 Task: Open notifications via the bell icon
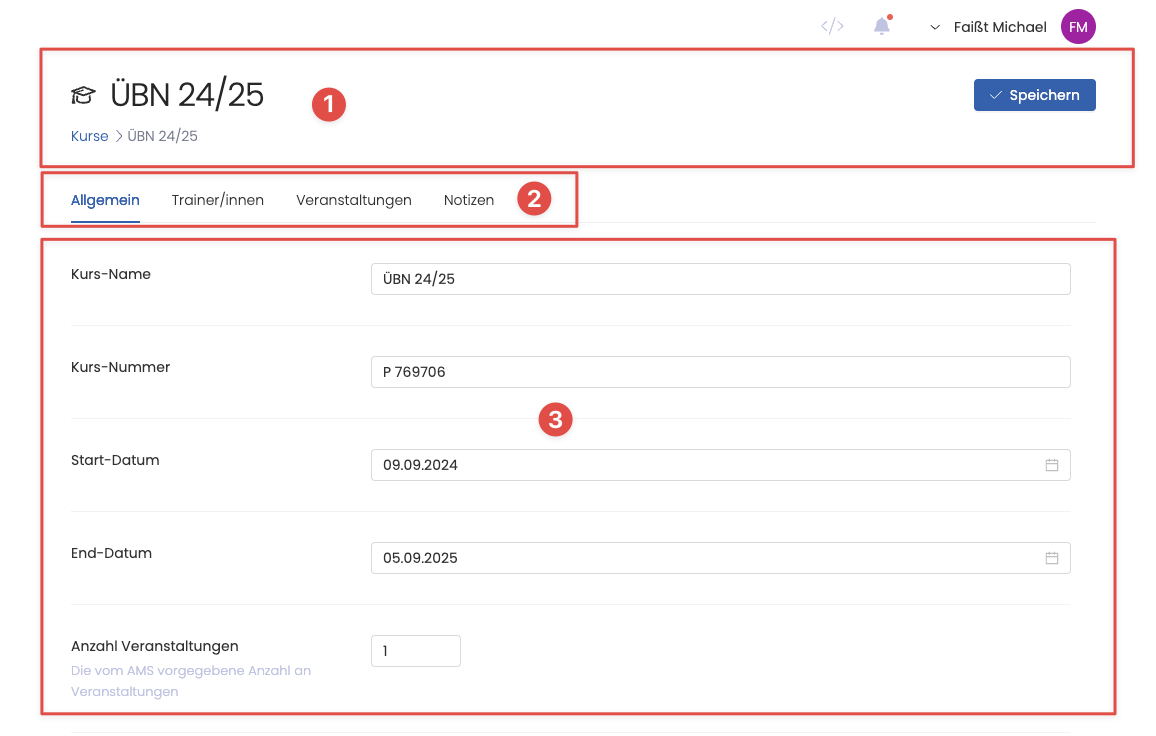coord(881,27)
